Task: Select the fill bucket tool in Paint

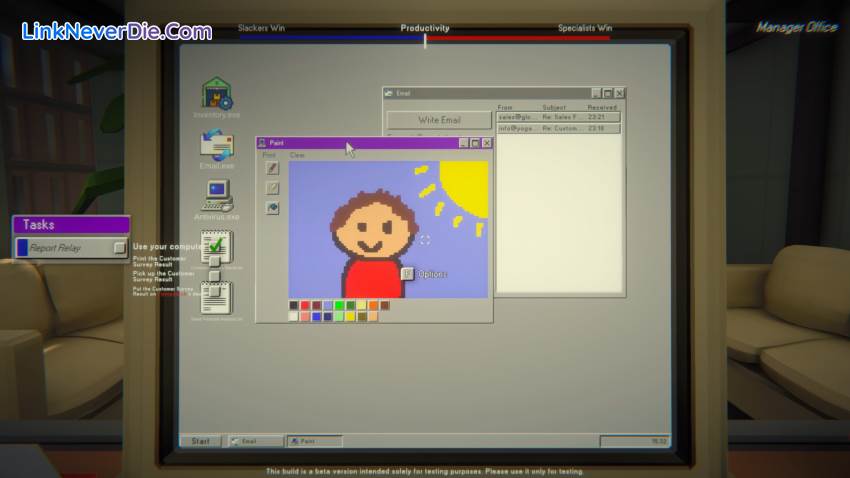Action: [272, 208]
